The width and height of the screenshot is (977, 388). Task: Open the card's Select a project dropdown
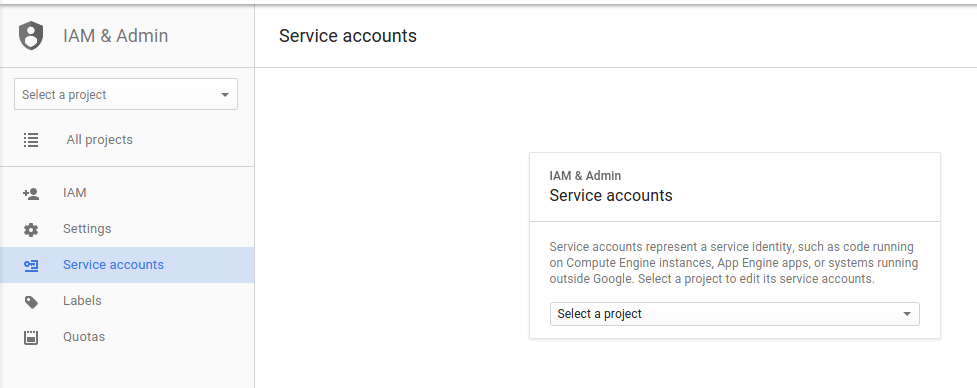coord(735,314)
